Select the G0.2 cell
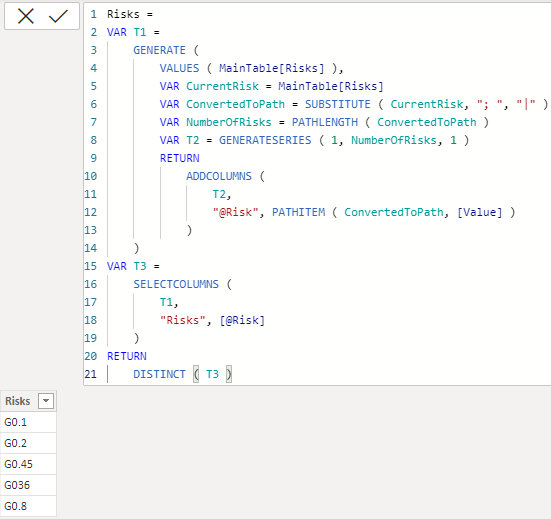 [x=28, y=443]
